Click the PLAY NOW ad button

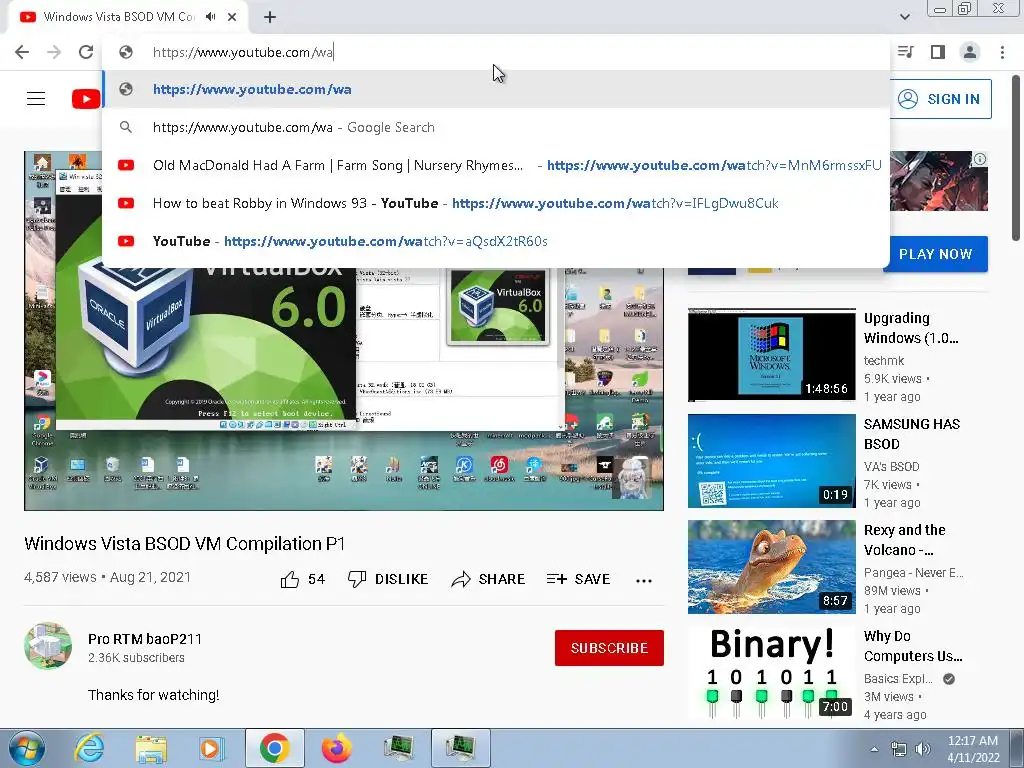936,254
